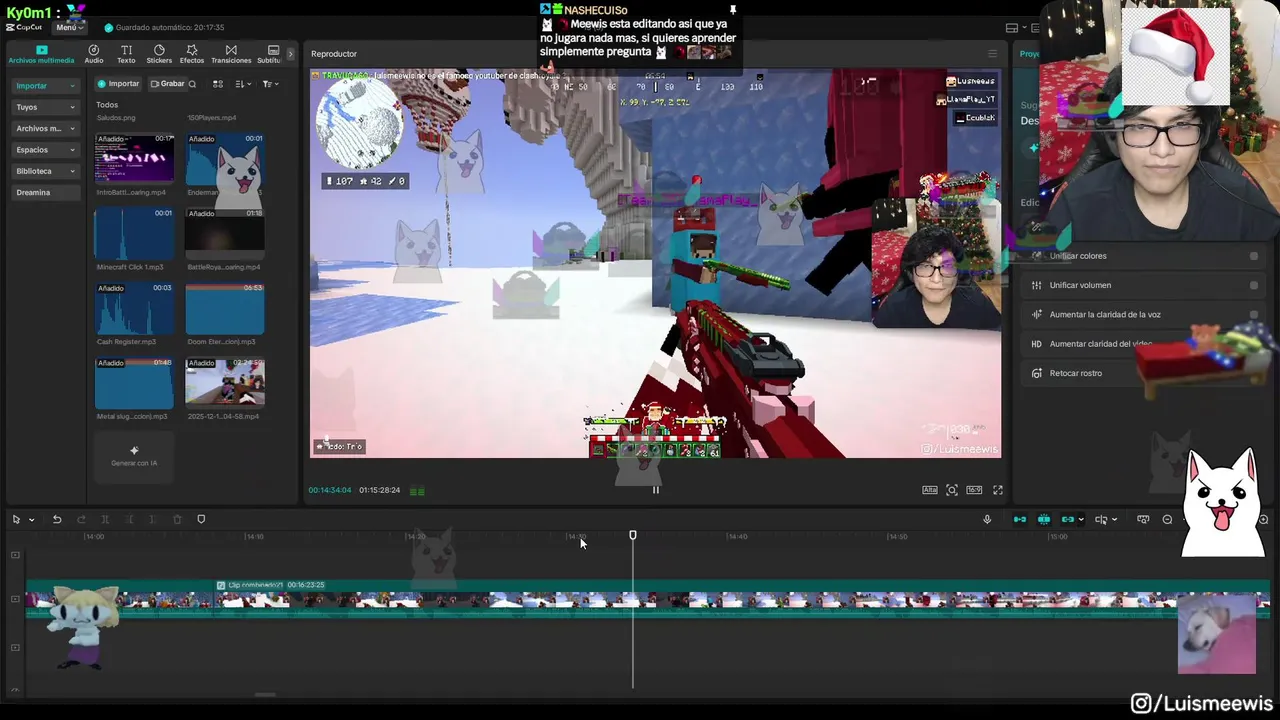Click the player fullscreen icon
1280x720 pixels.
click(997, 490)
